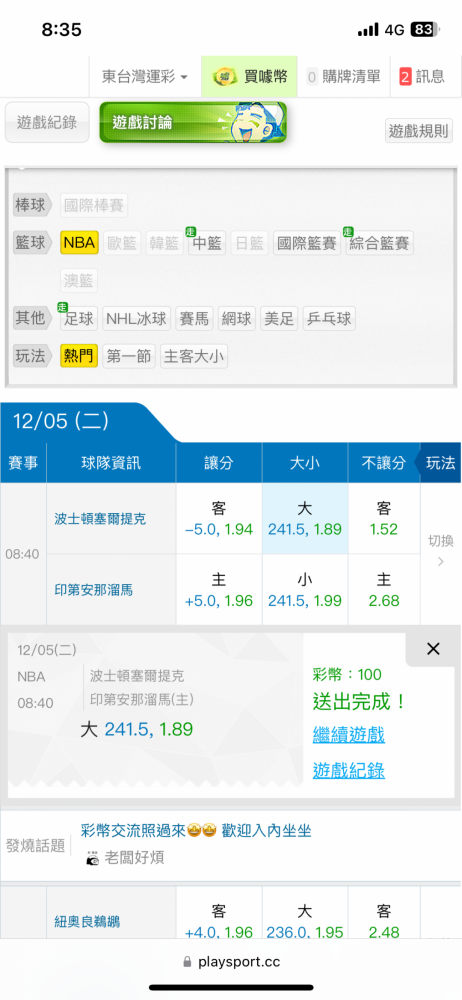This screenshot has width=462, height=1000.
Task: Click the 切換 chevron arrow
Action: tap(440, 562)
